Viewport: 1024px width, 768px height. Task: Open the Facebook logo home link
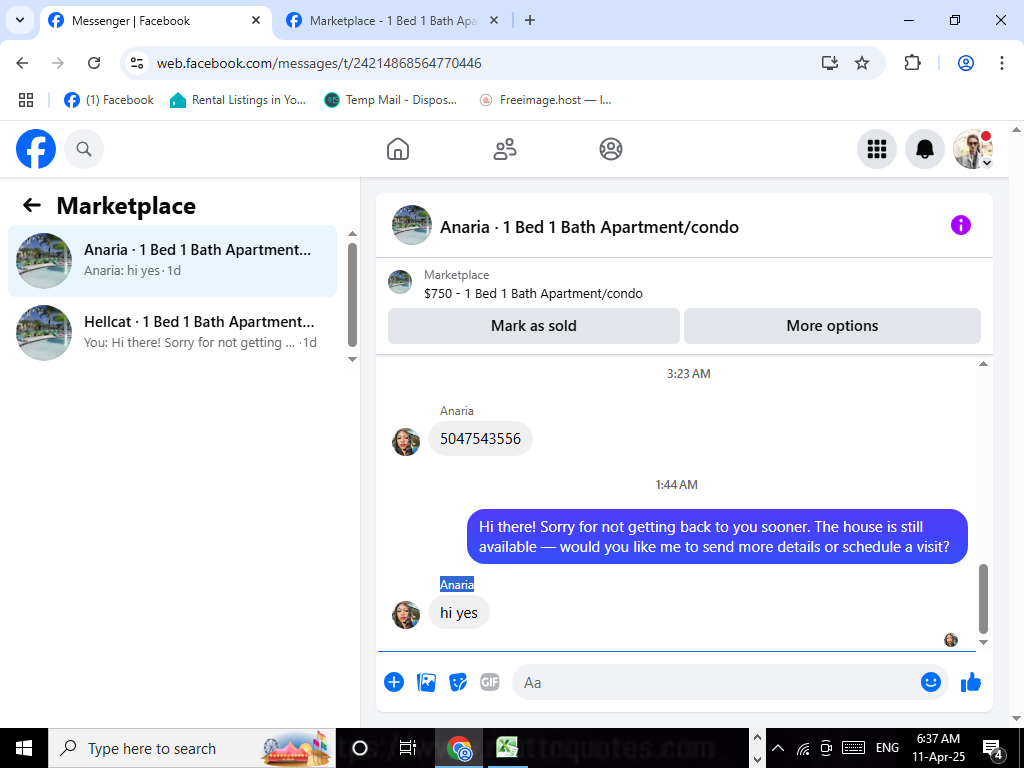click(36, 149)
